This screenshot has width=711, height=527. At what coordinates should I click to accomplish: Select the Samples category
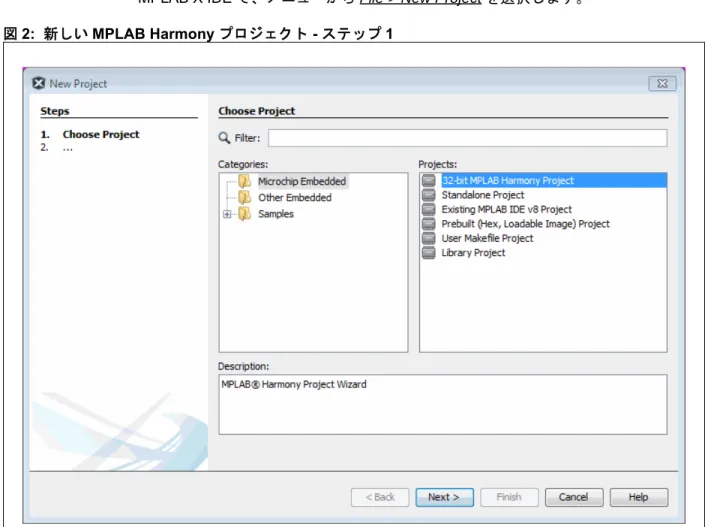pos(276,214)
